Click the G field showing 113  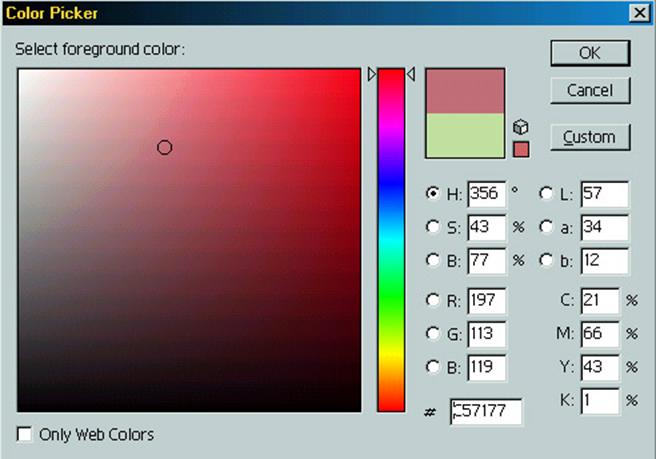point(487,334)
